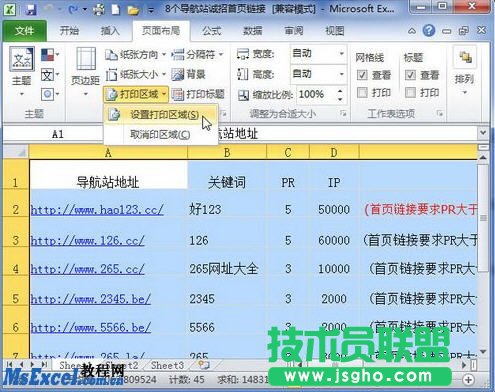The height and width of the screenshot is (392, 495).
Task: Click the Redo icon in quick access toolbar
Action: point(72,10)
